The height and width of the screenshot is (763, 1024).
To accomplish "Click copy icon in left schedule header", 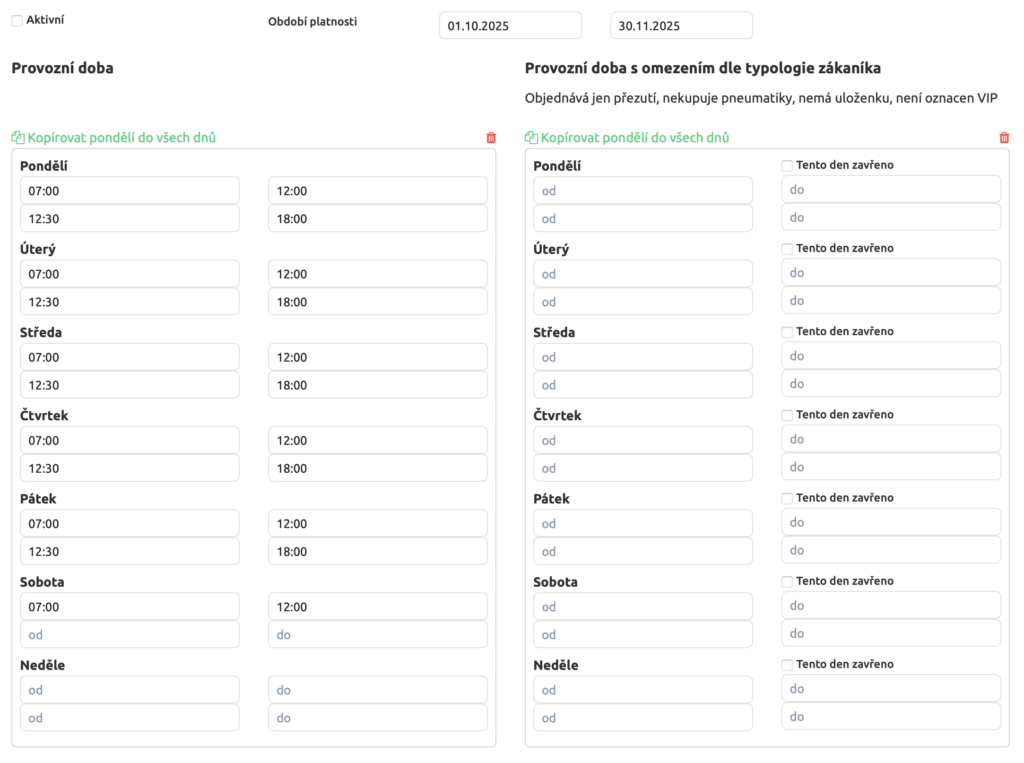I will [17, 138].
